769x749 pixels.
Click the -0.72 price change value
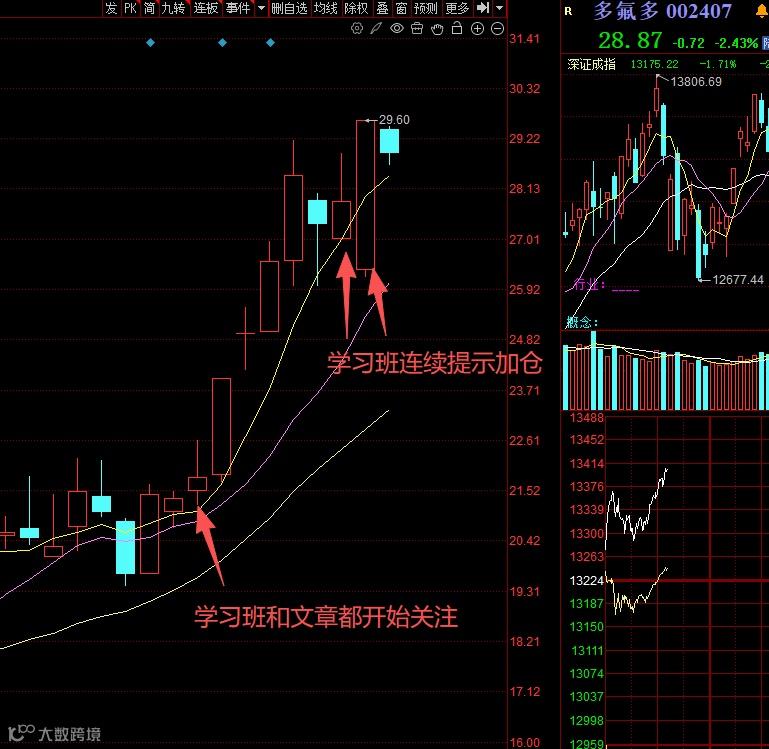tap(688, 43)
